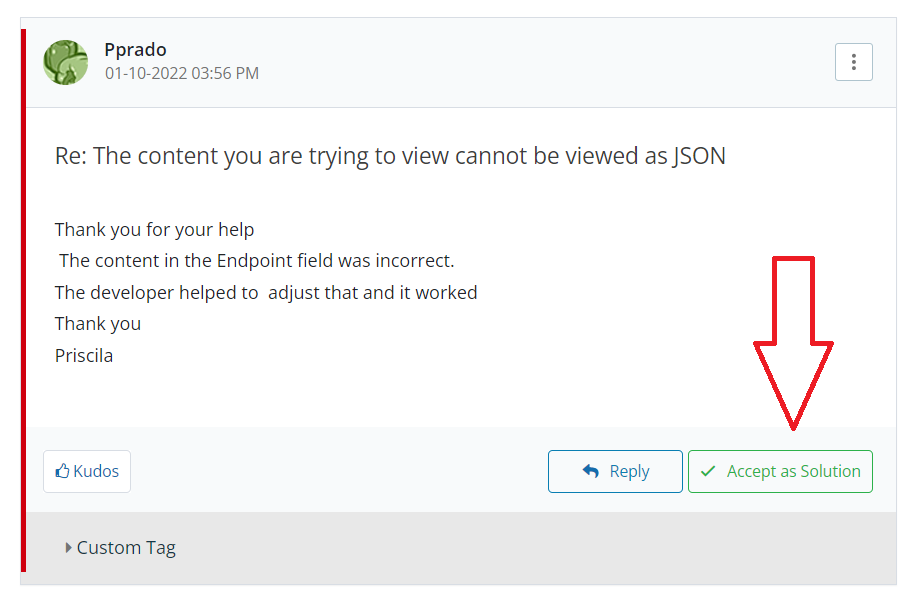Viewport: 906px width, 594px height.
Task: Open the Pprado username profile link
Action: (135, 49)
